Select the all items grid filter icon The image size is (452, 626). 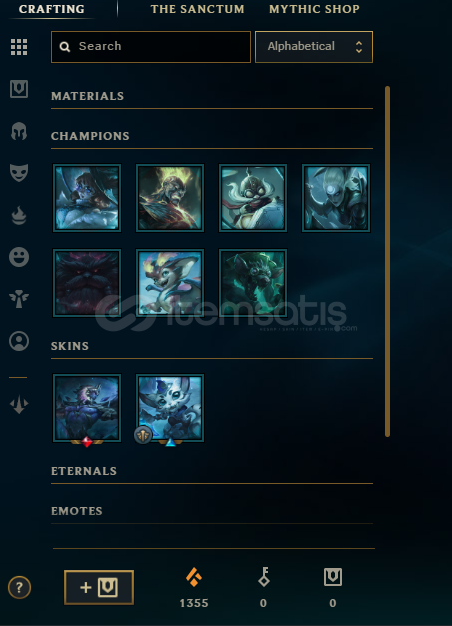pos(19,47)
